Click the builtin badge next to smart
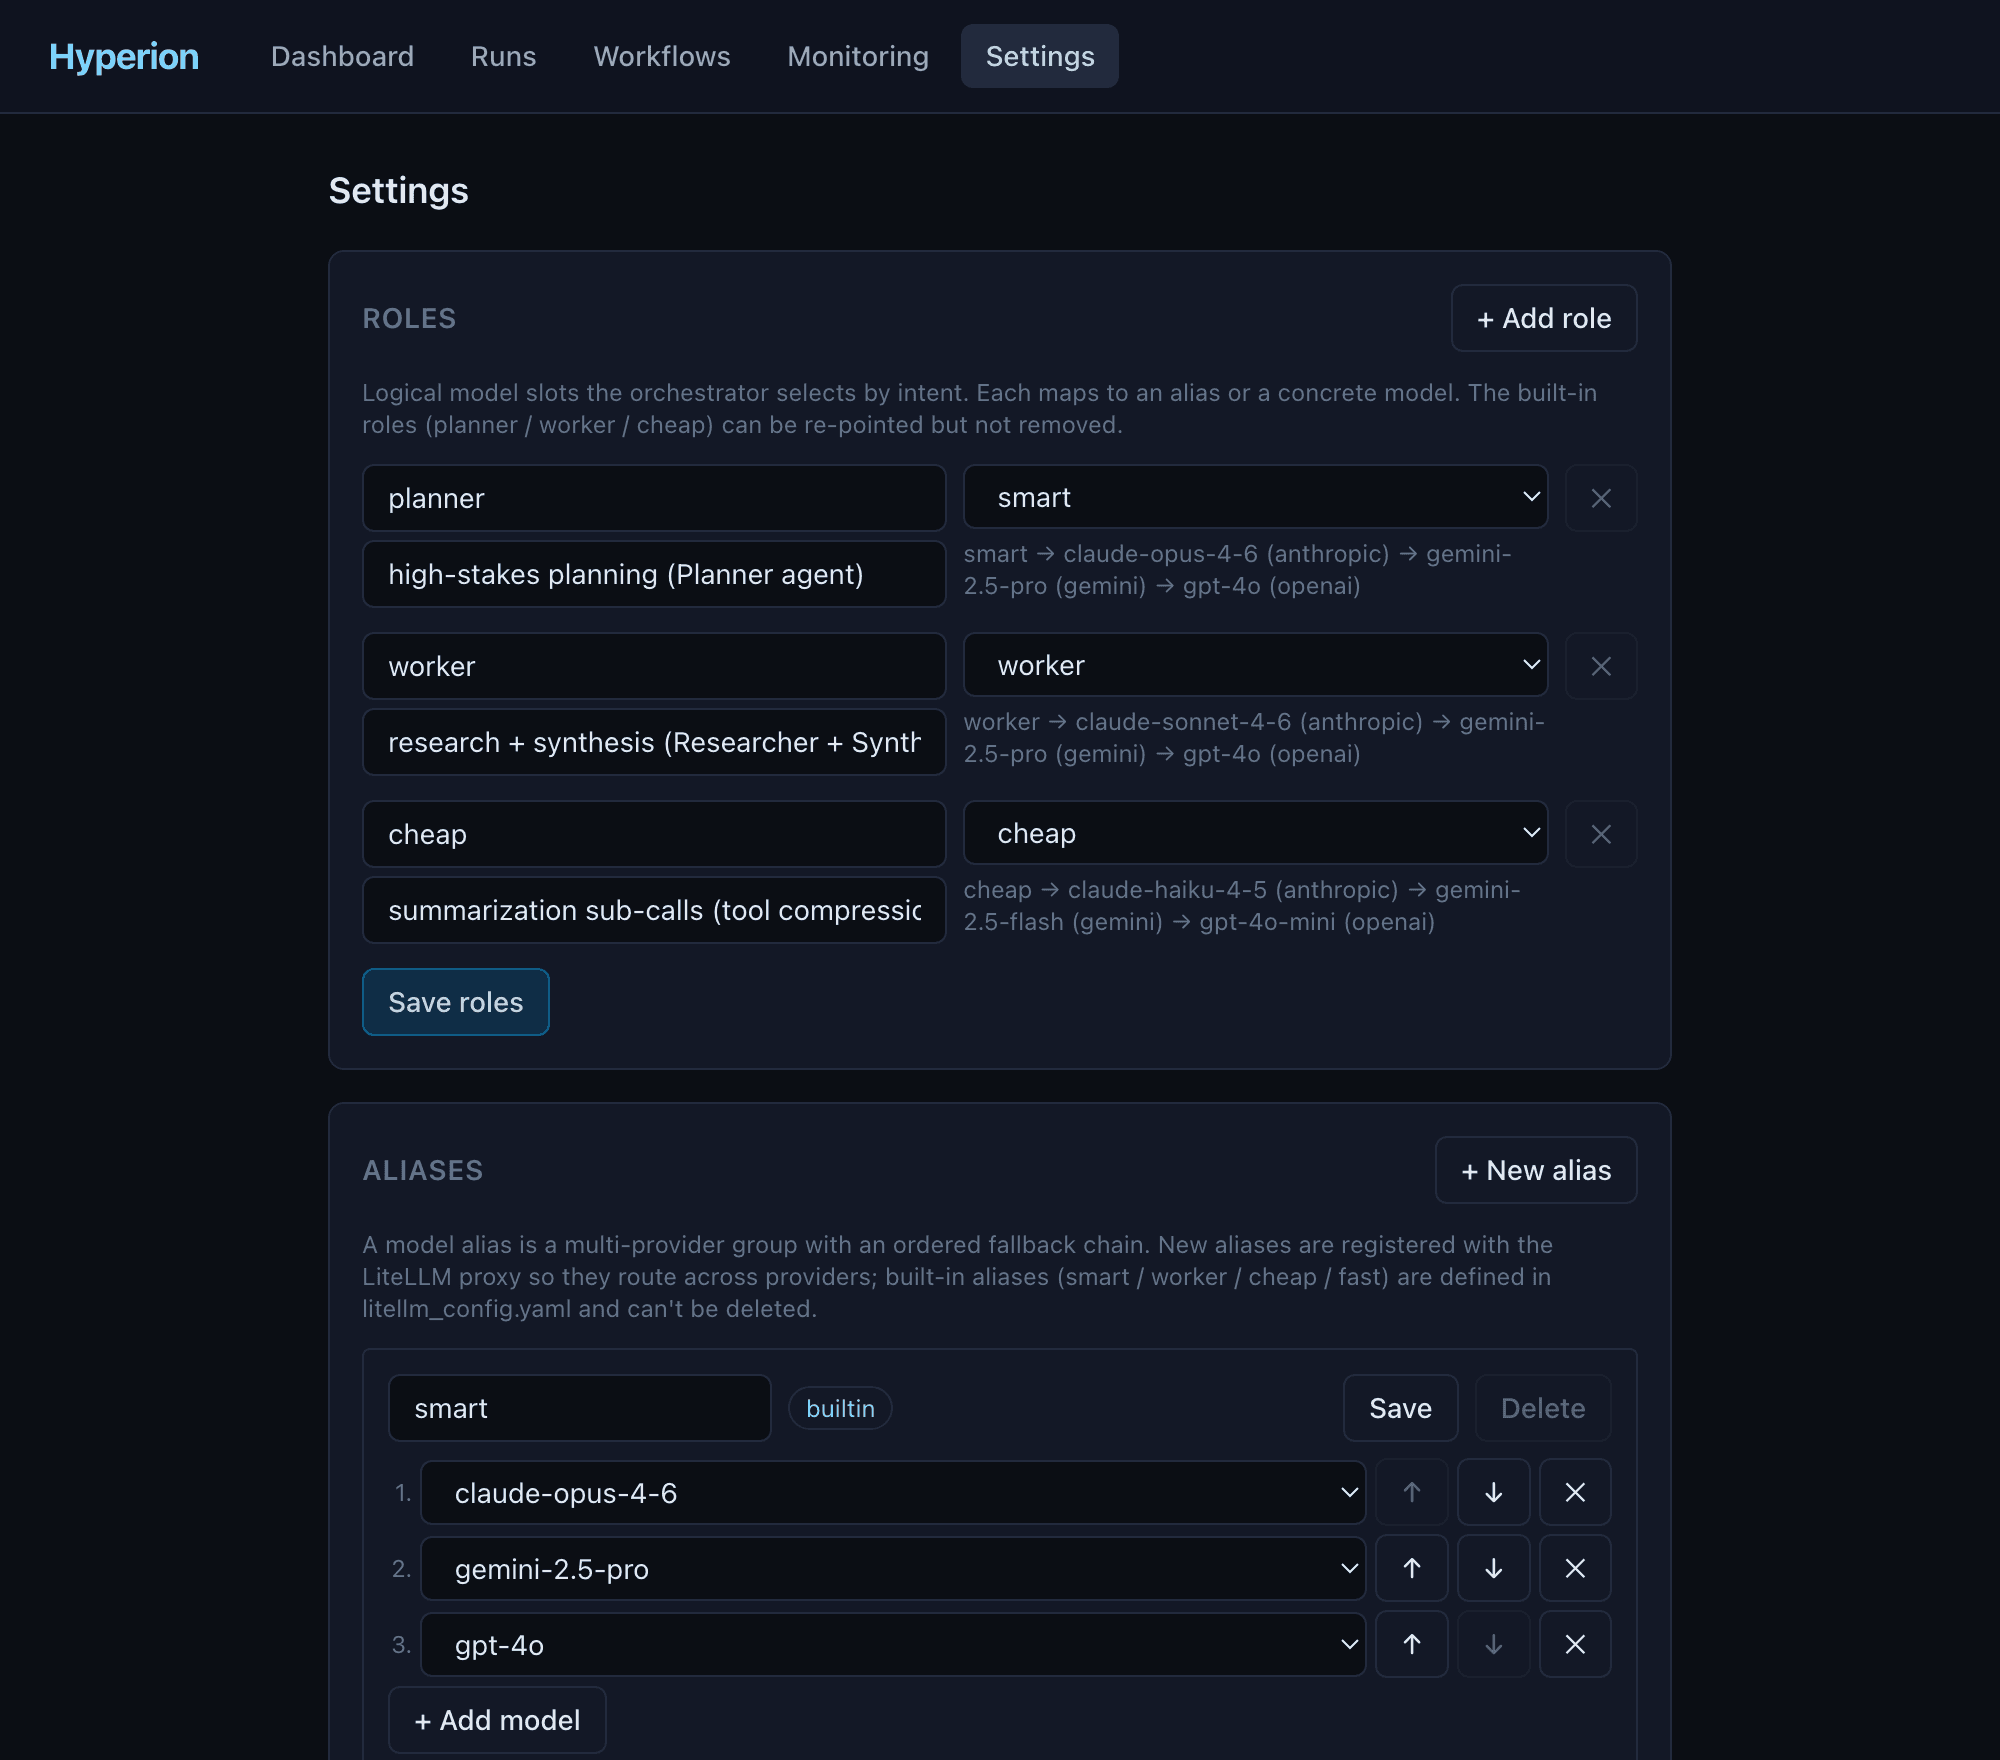 (840, 1408)
